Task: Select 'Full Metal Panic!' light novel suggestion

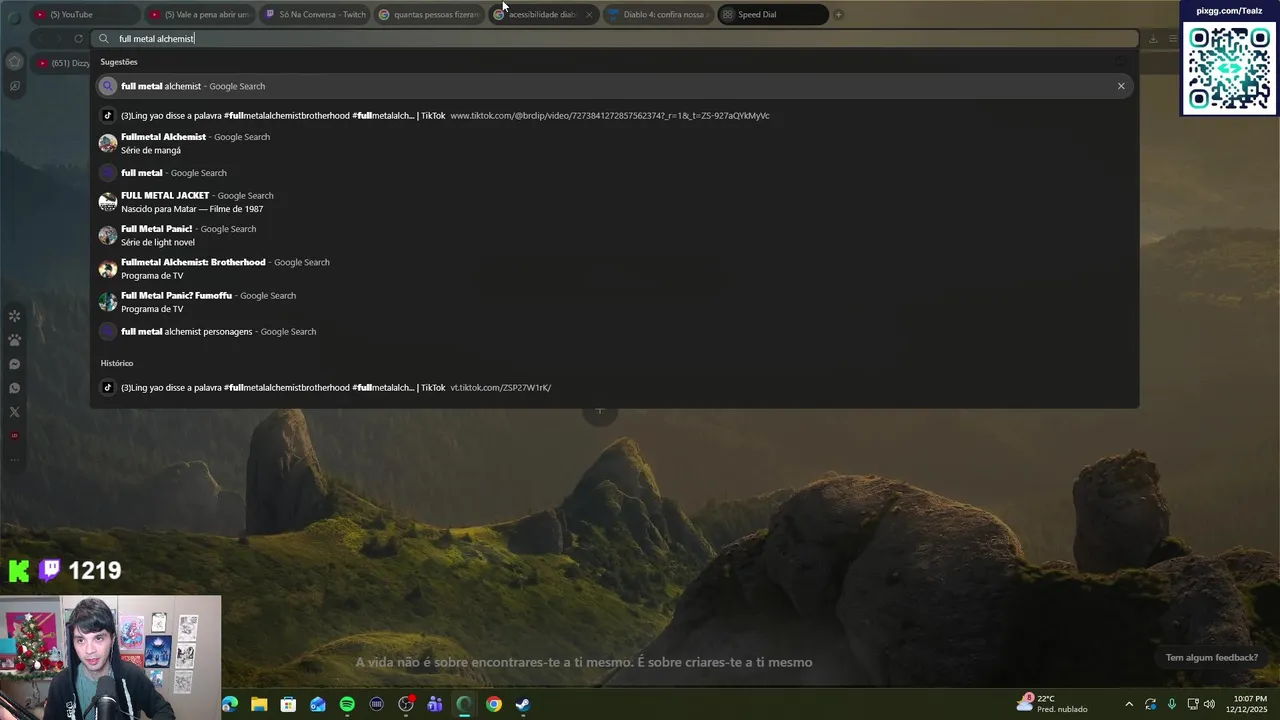Action: [x=615, y=235]
